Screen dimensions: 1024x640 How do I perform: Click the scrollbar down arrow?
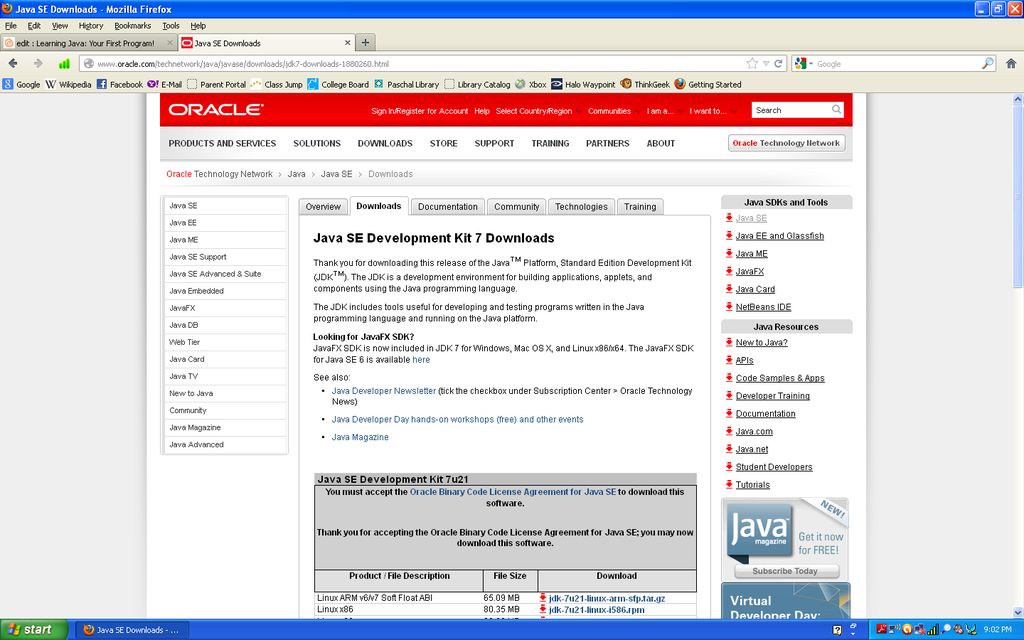coord(1017,613)
